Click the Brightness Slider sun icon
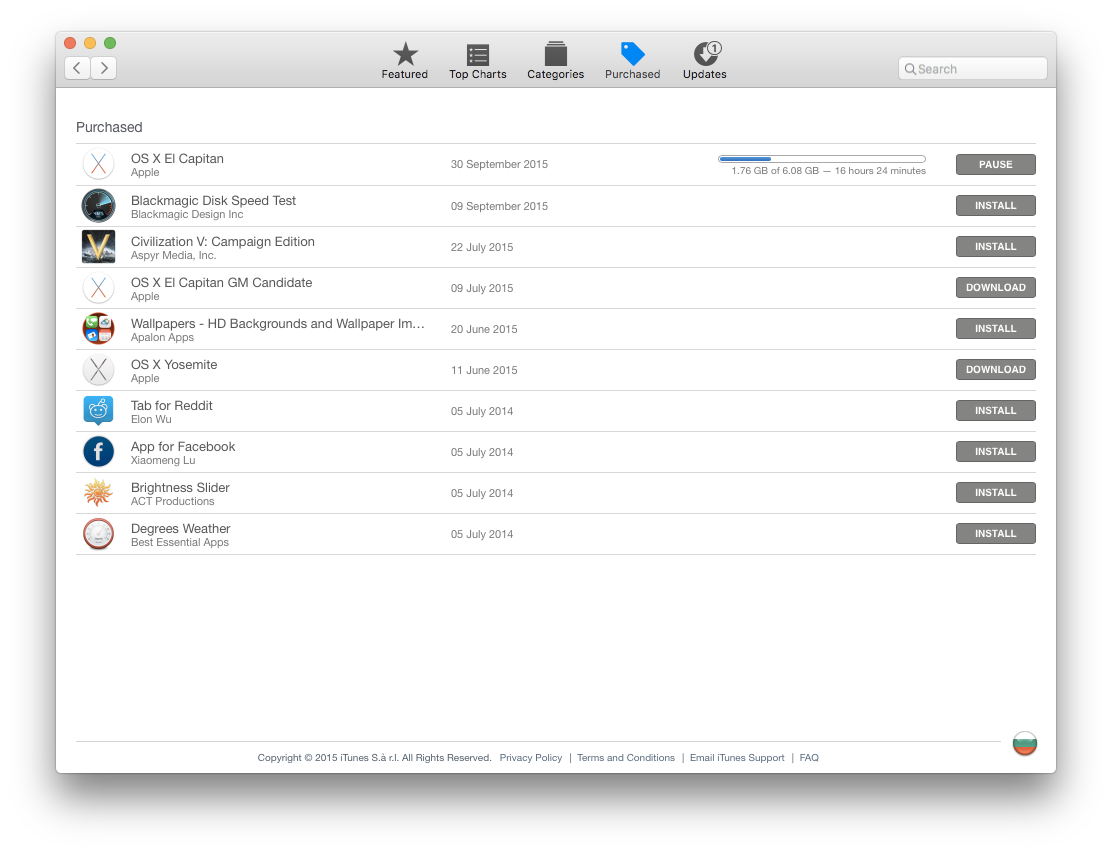This screenshot has height=853, width=1112. (x=99, y=493)
